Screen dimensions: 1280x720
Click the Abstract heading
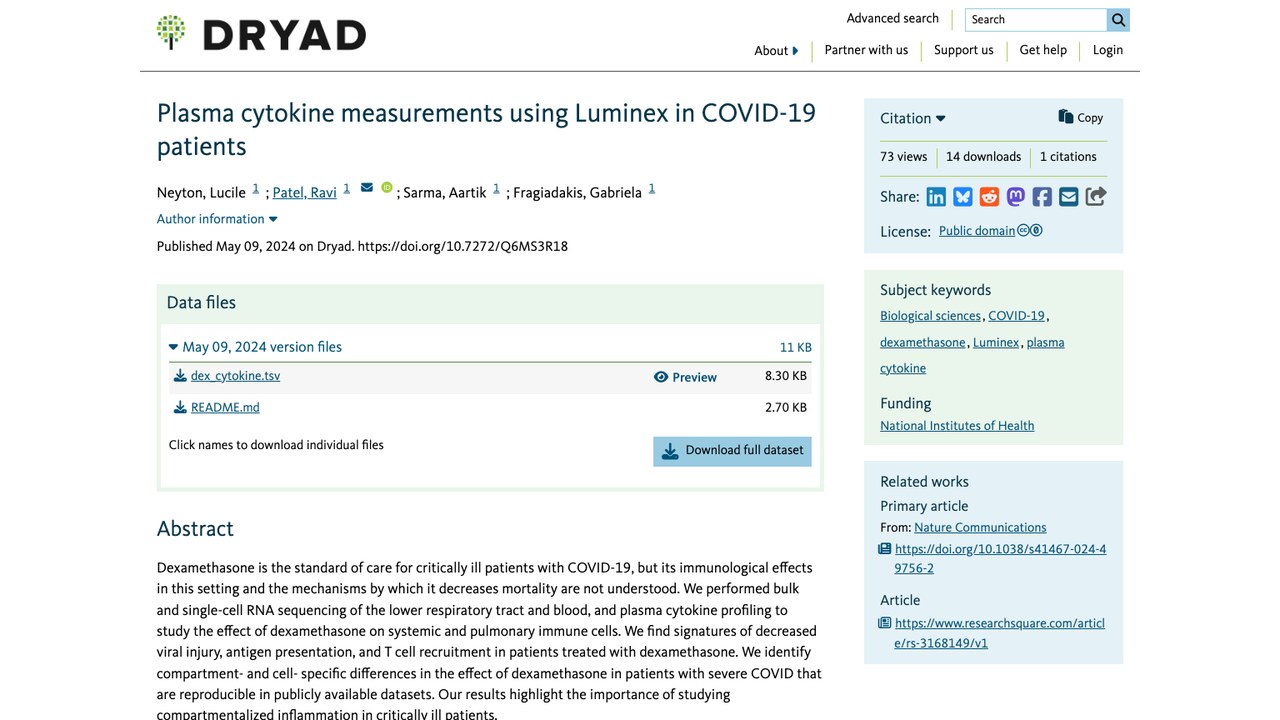click(195, 529)
